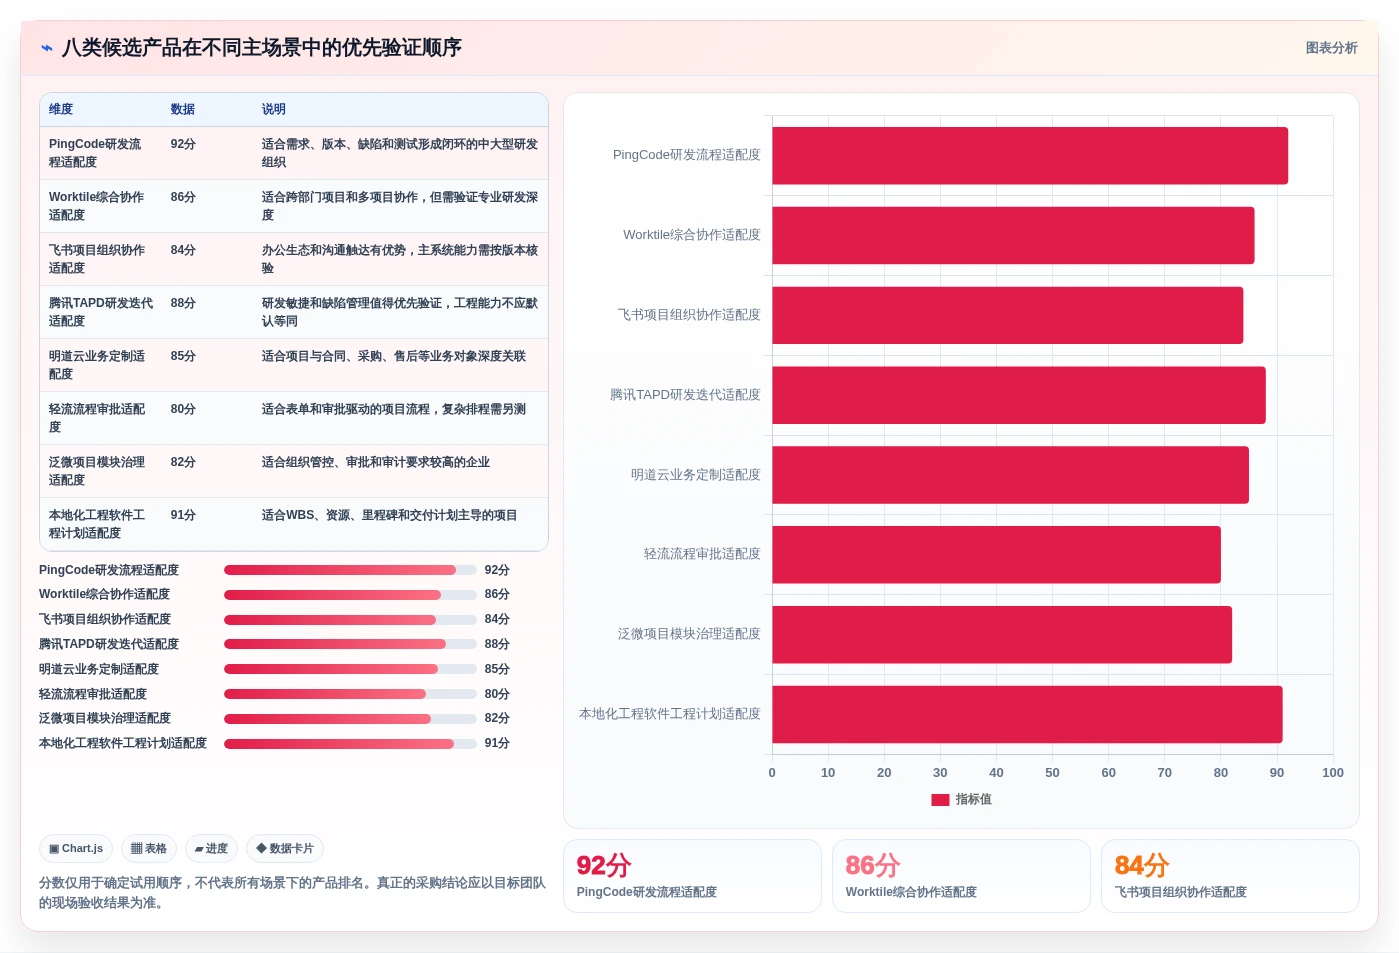Screen dimensions: 1399x953
Task: Toggle the 指标值 legend swatch
Action: pyautogui.click(x=940, y=800)
